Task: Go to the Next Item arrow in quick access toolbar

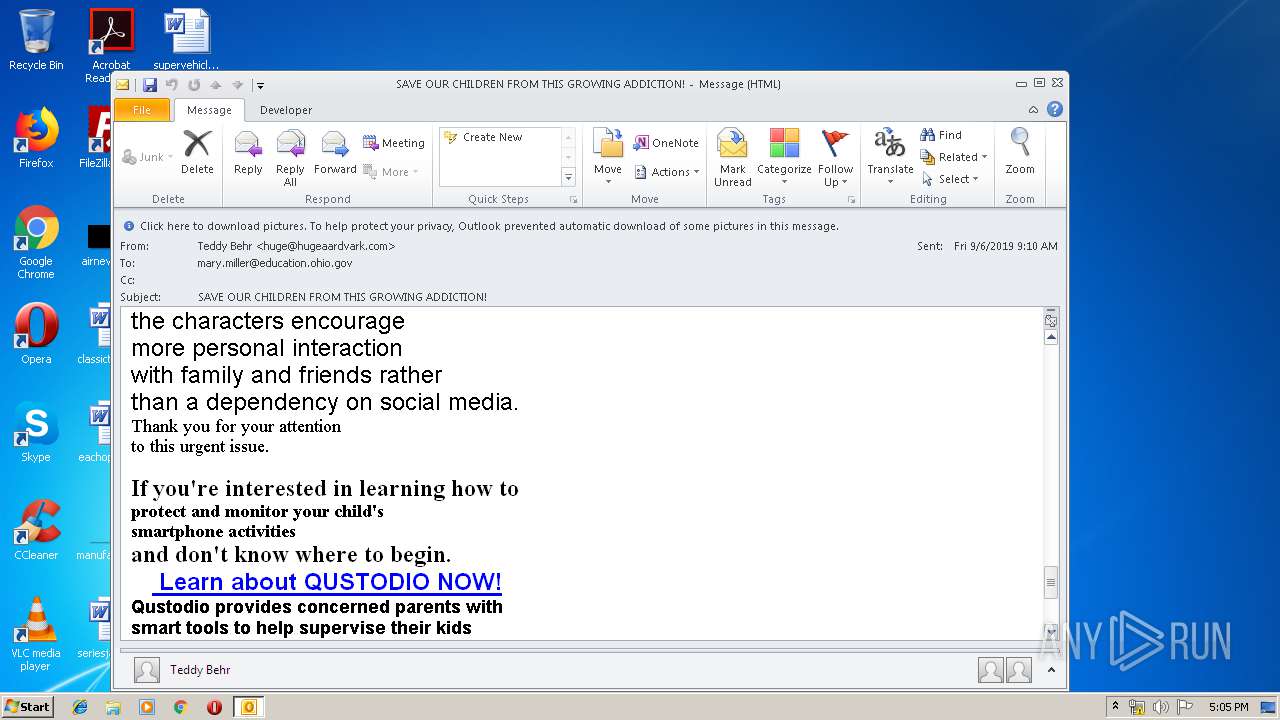Action: pos(237,85)
